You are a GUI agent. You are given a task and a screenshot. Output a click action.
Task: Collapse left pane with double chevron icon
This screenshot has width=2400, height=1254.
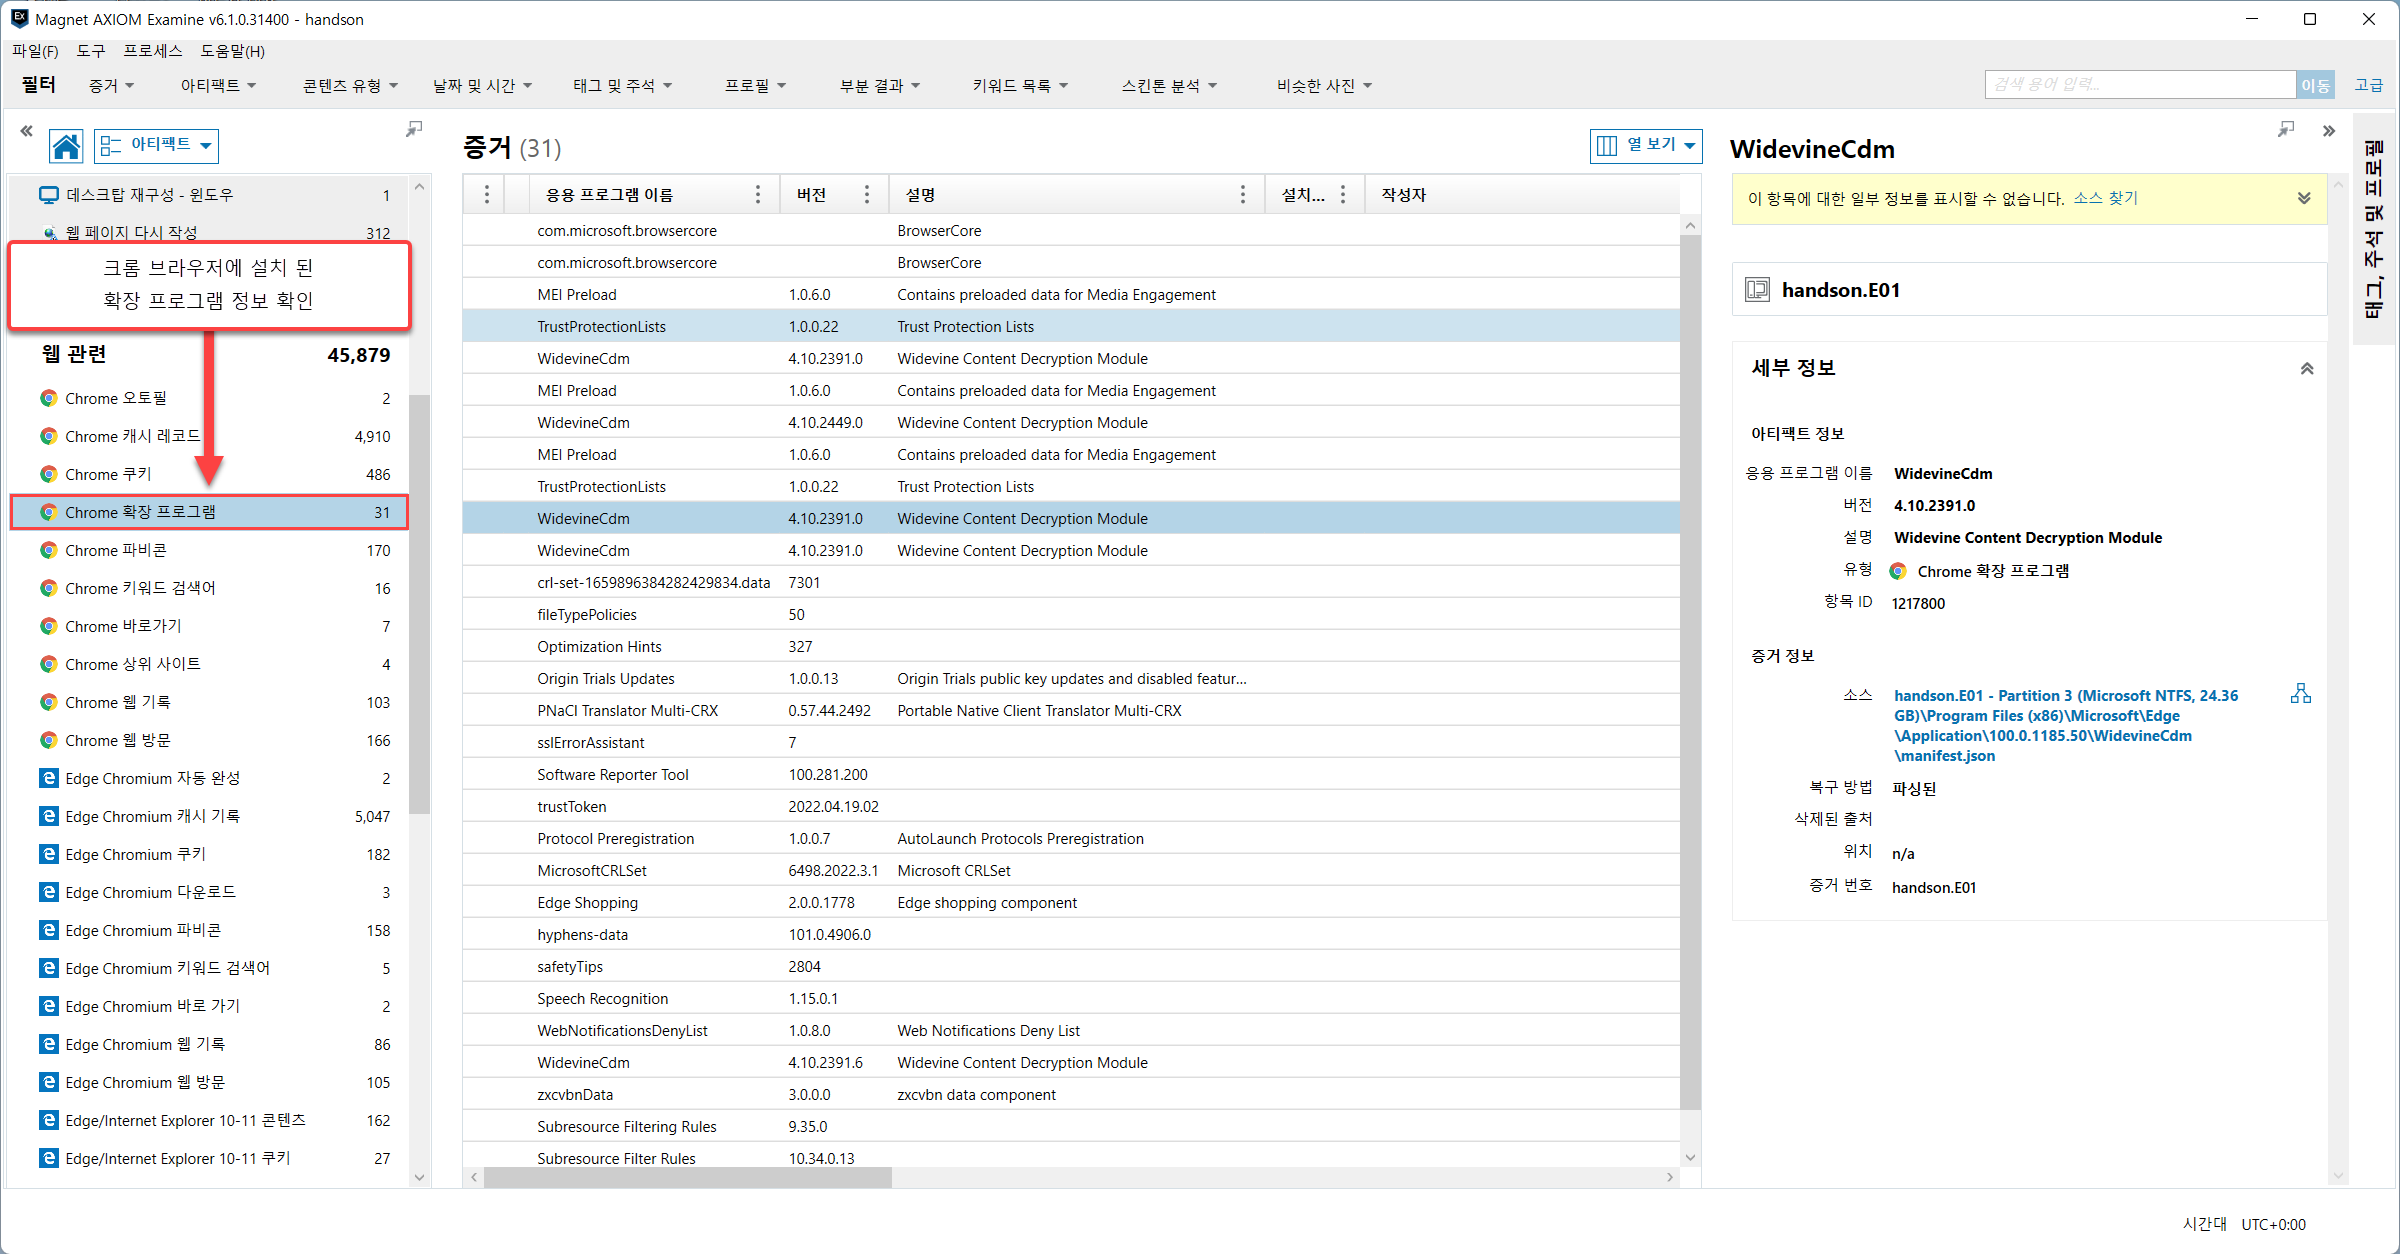tap(27, 130)
